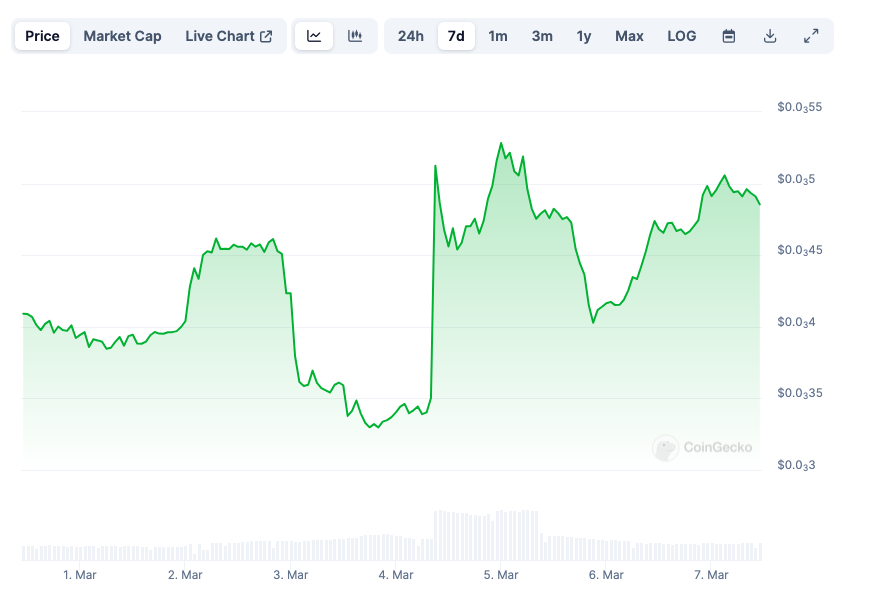Choose the 1m time range

[x=498, y=36]
